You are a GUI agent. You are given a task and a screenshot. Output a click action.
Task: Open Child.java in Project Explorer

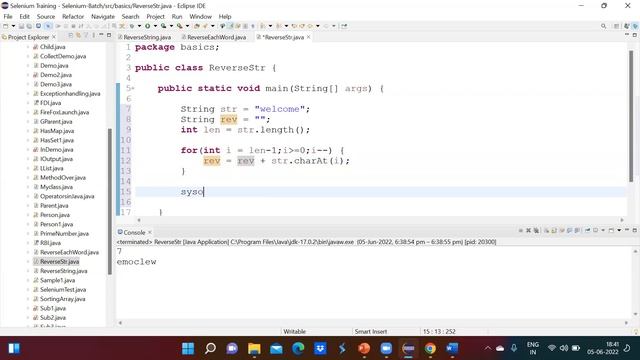(x=52, y=47)
